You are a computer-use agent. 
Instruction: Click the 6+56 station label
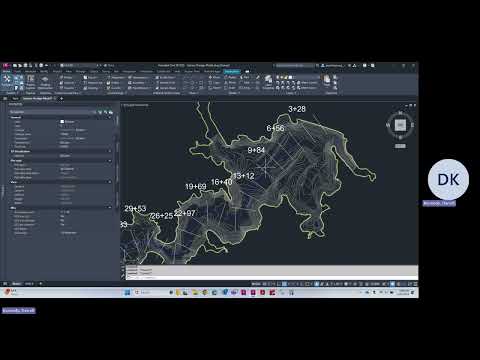(x=275, y=128)
